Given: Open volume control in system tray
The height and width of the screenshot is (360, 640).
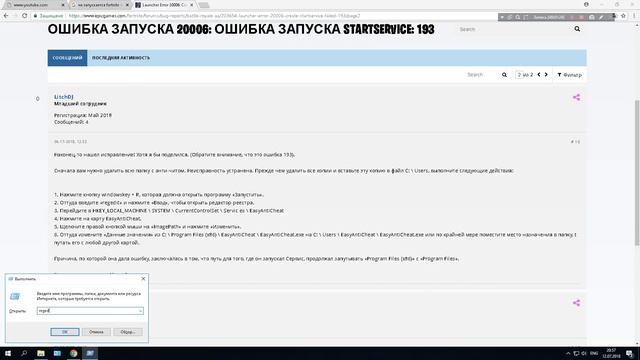Looking at the screenshot, I should tap(584, 353).
